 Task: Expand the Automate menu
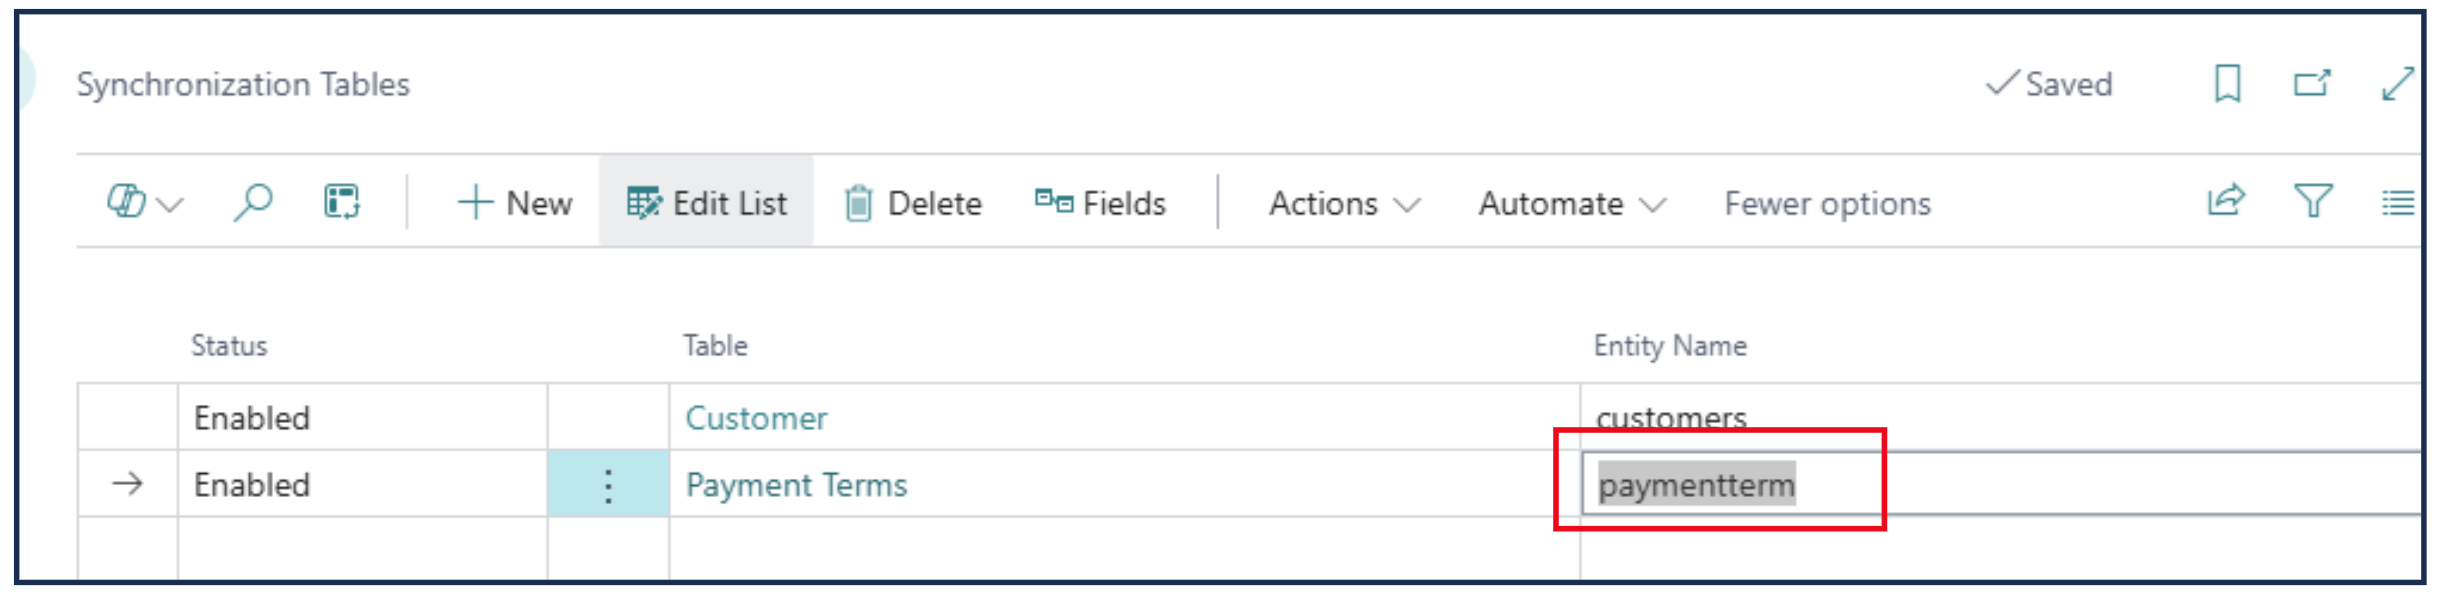pos(1571,204)
